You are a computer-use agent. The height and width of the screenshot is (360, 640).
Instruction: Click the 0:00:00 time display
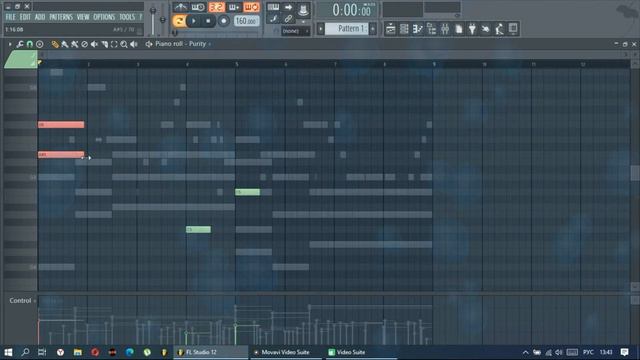click(351, 10)
